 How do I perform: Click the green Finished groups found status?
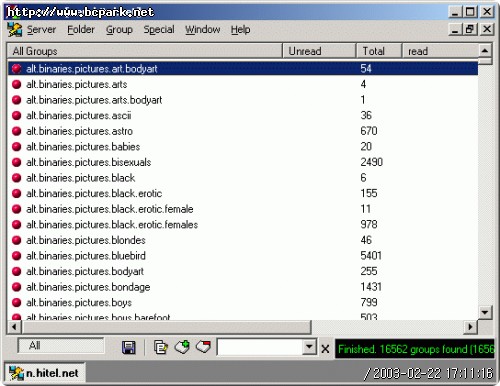coord(415,349)
